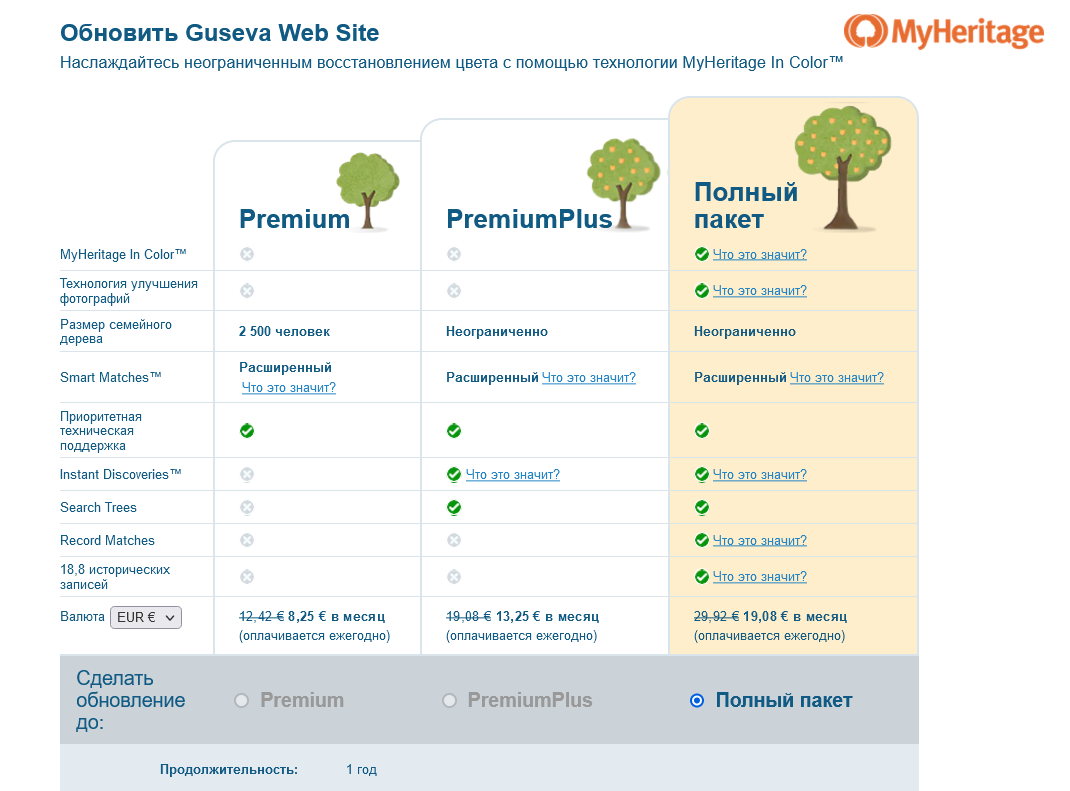Click the green check for Search Trees in PremiumPlus
Screen dimensions: 1070x791
(454, 507)
